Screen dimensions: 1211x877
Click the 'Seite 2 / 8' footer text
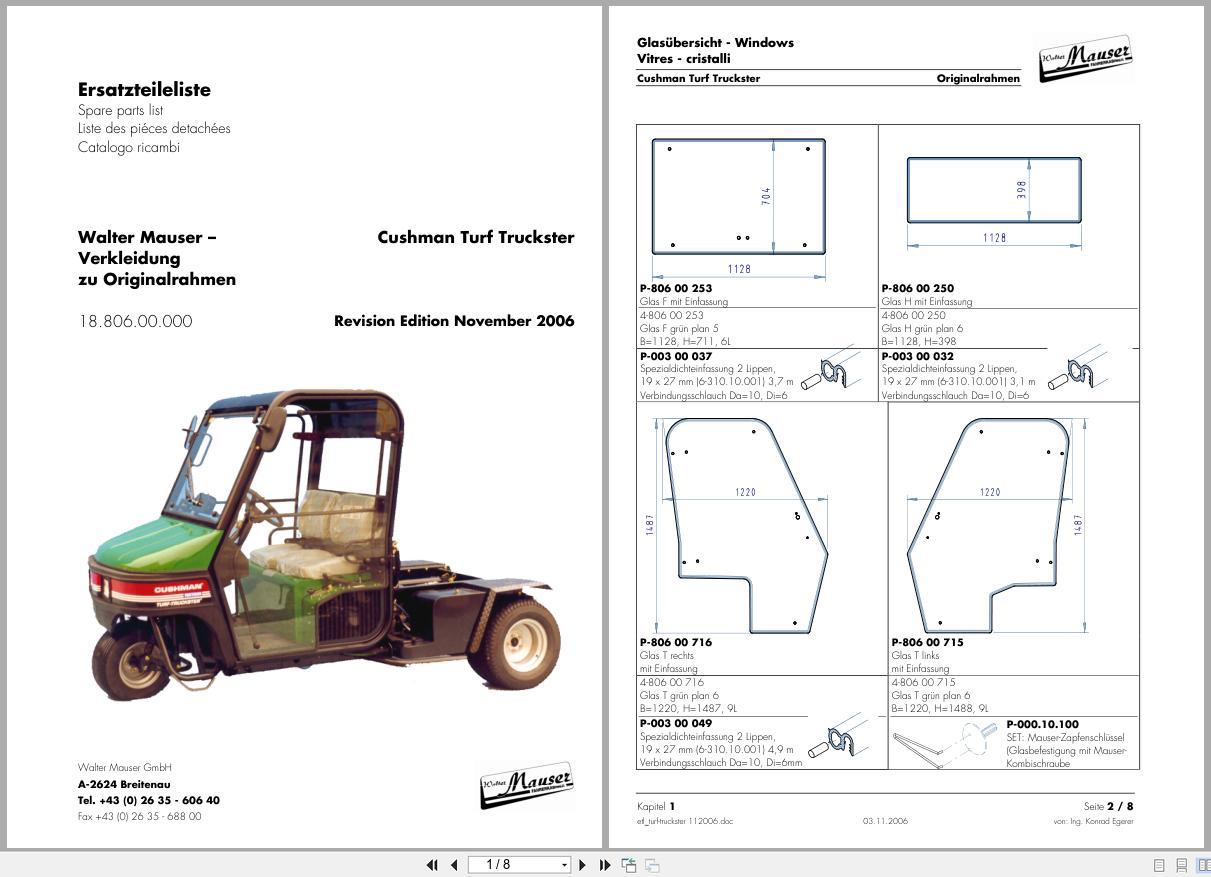1109,806
